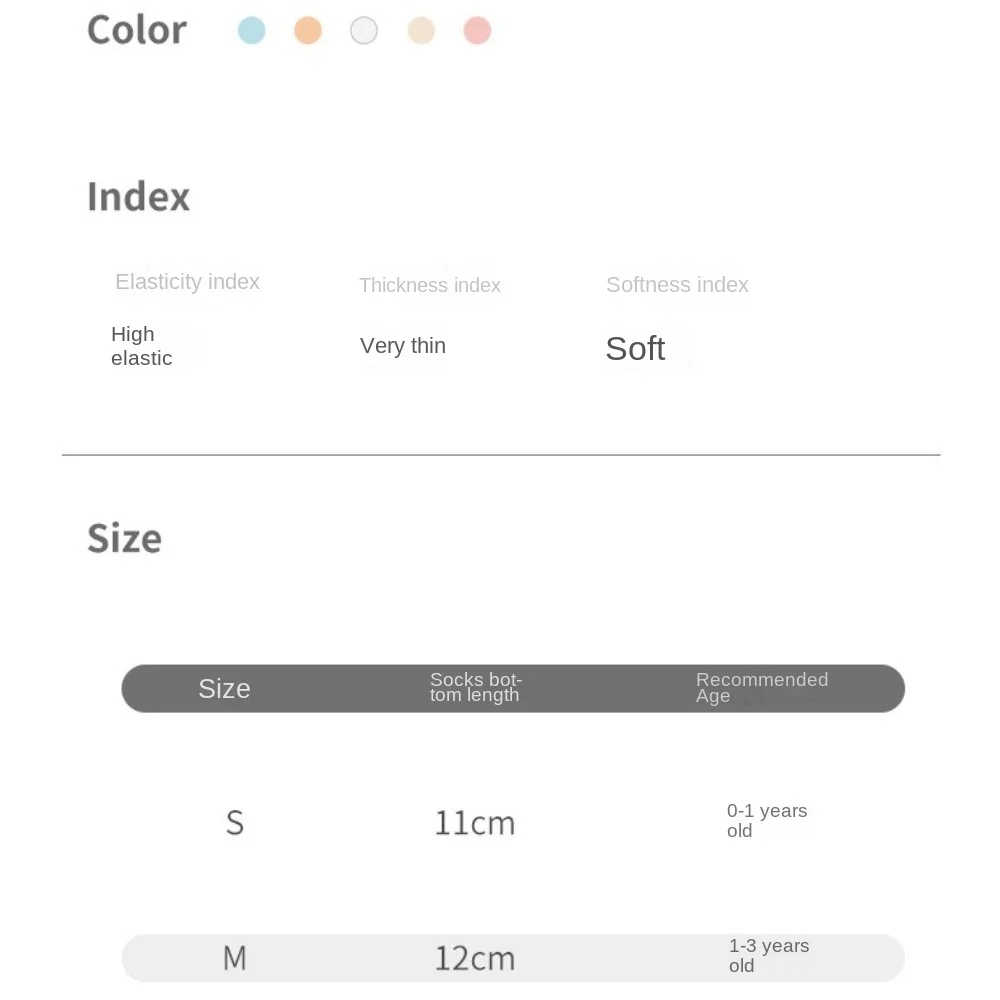Click the Recommended Age column header
The image size is (1000, 1000).
point(762,688)
